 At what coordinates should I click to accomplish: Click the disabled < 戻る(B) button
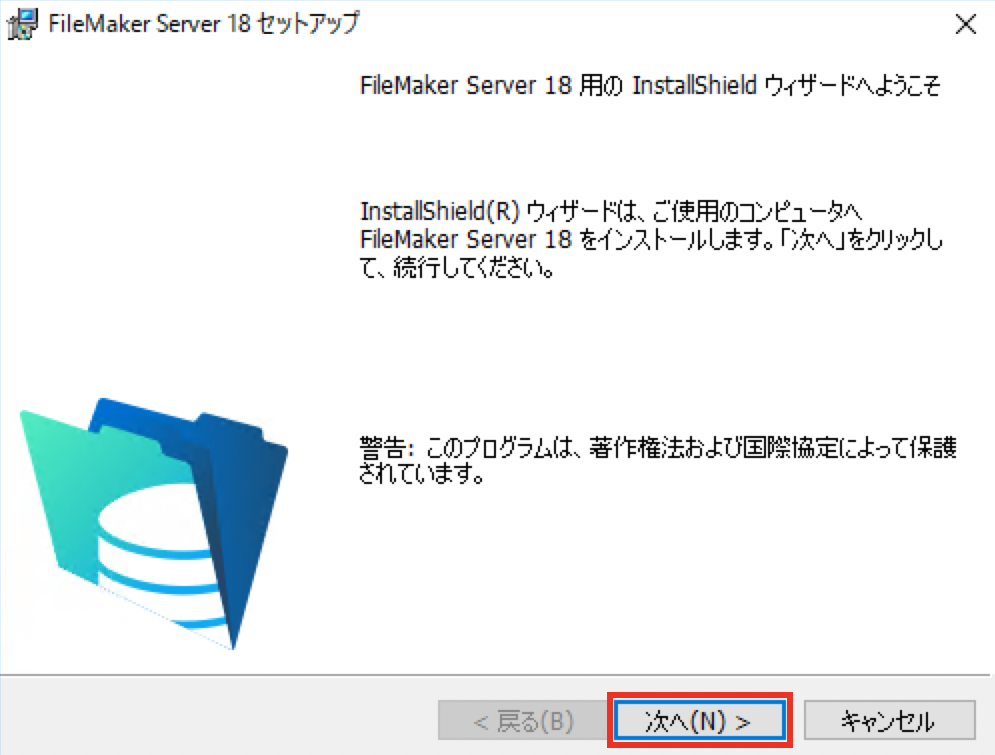click(x=522, y=720)
